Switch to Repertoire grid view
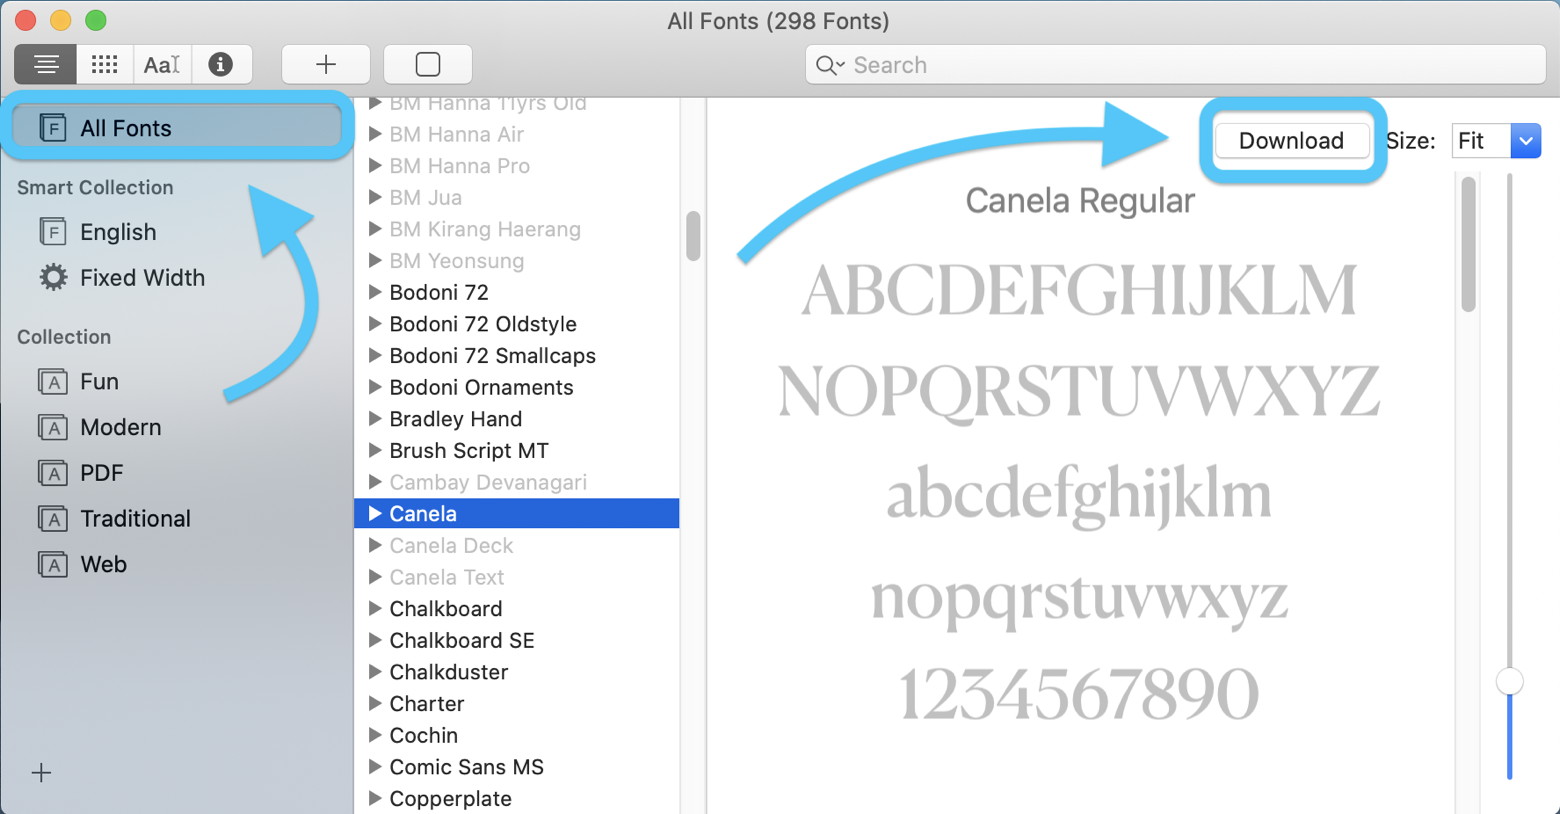Image resolution: width=1560 pixels, height=814 pixels. click(104, 65)
